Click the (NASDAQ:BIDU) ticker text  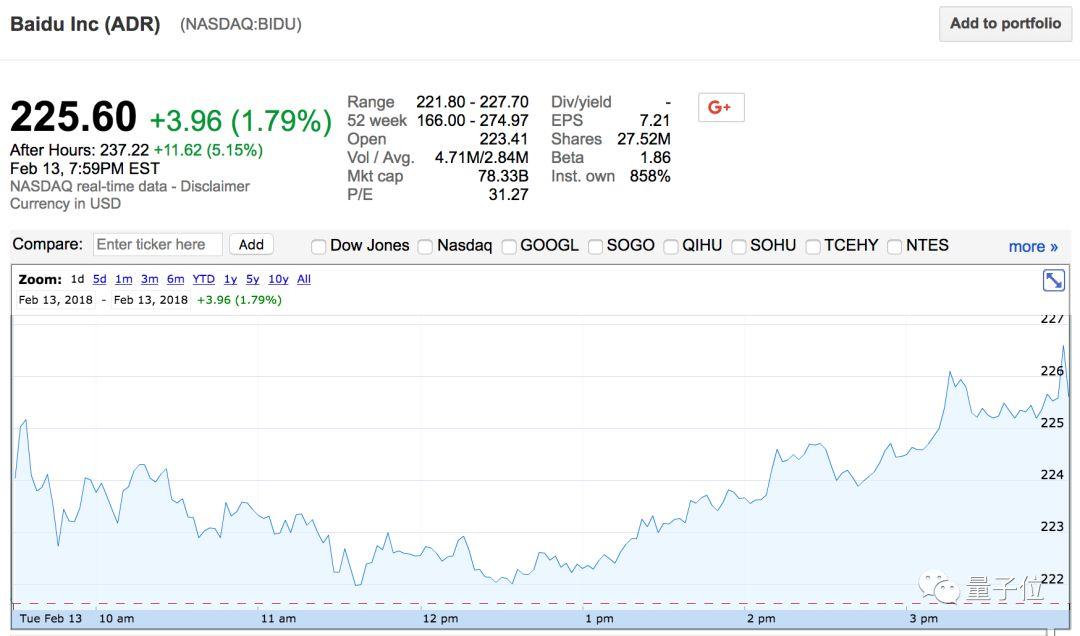click(x=240, y=25)
